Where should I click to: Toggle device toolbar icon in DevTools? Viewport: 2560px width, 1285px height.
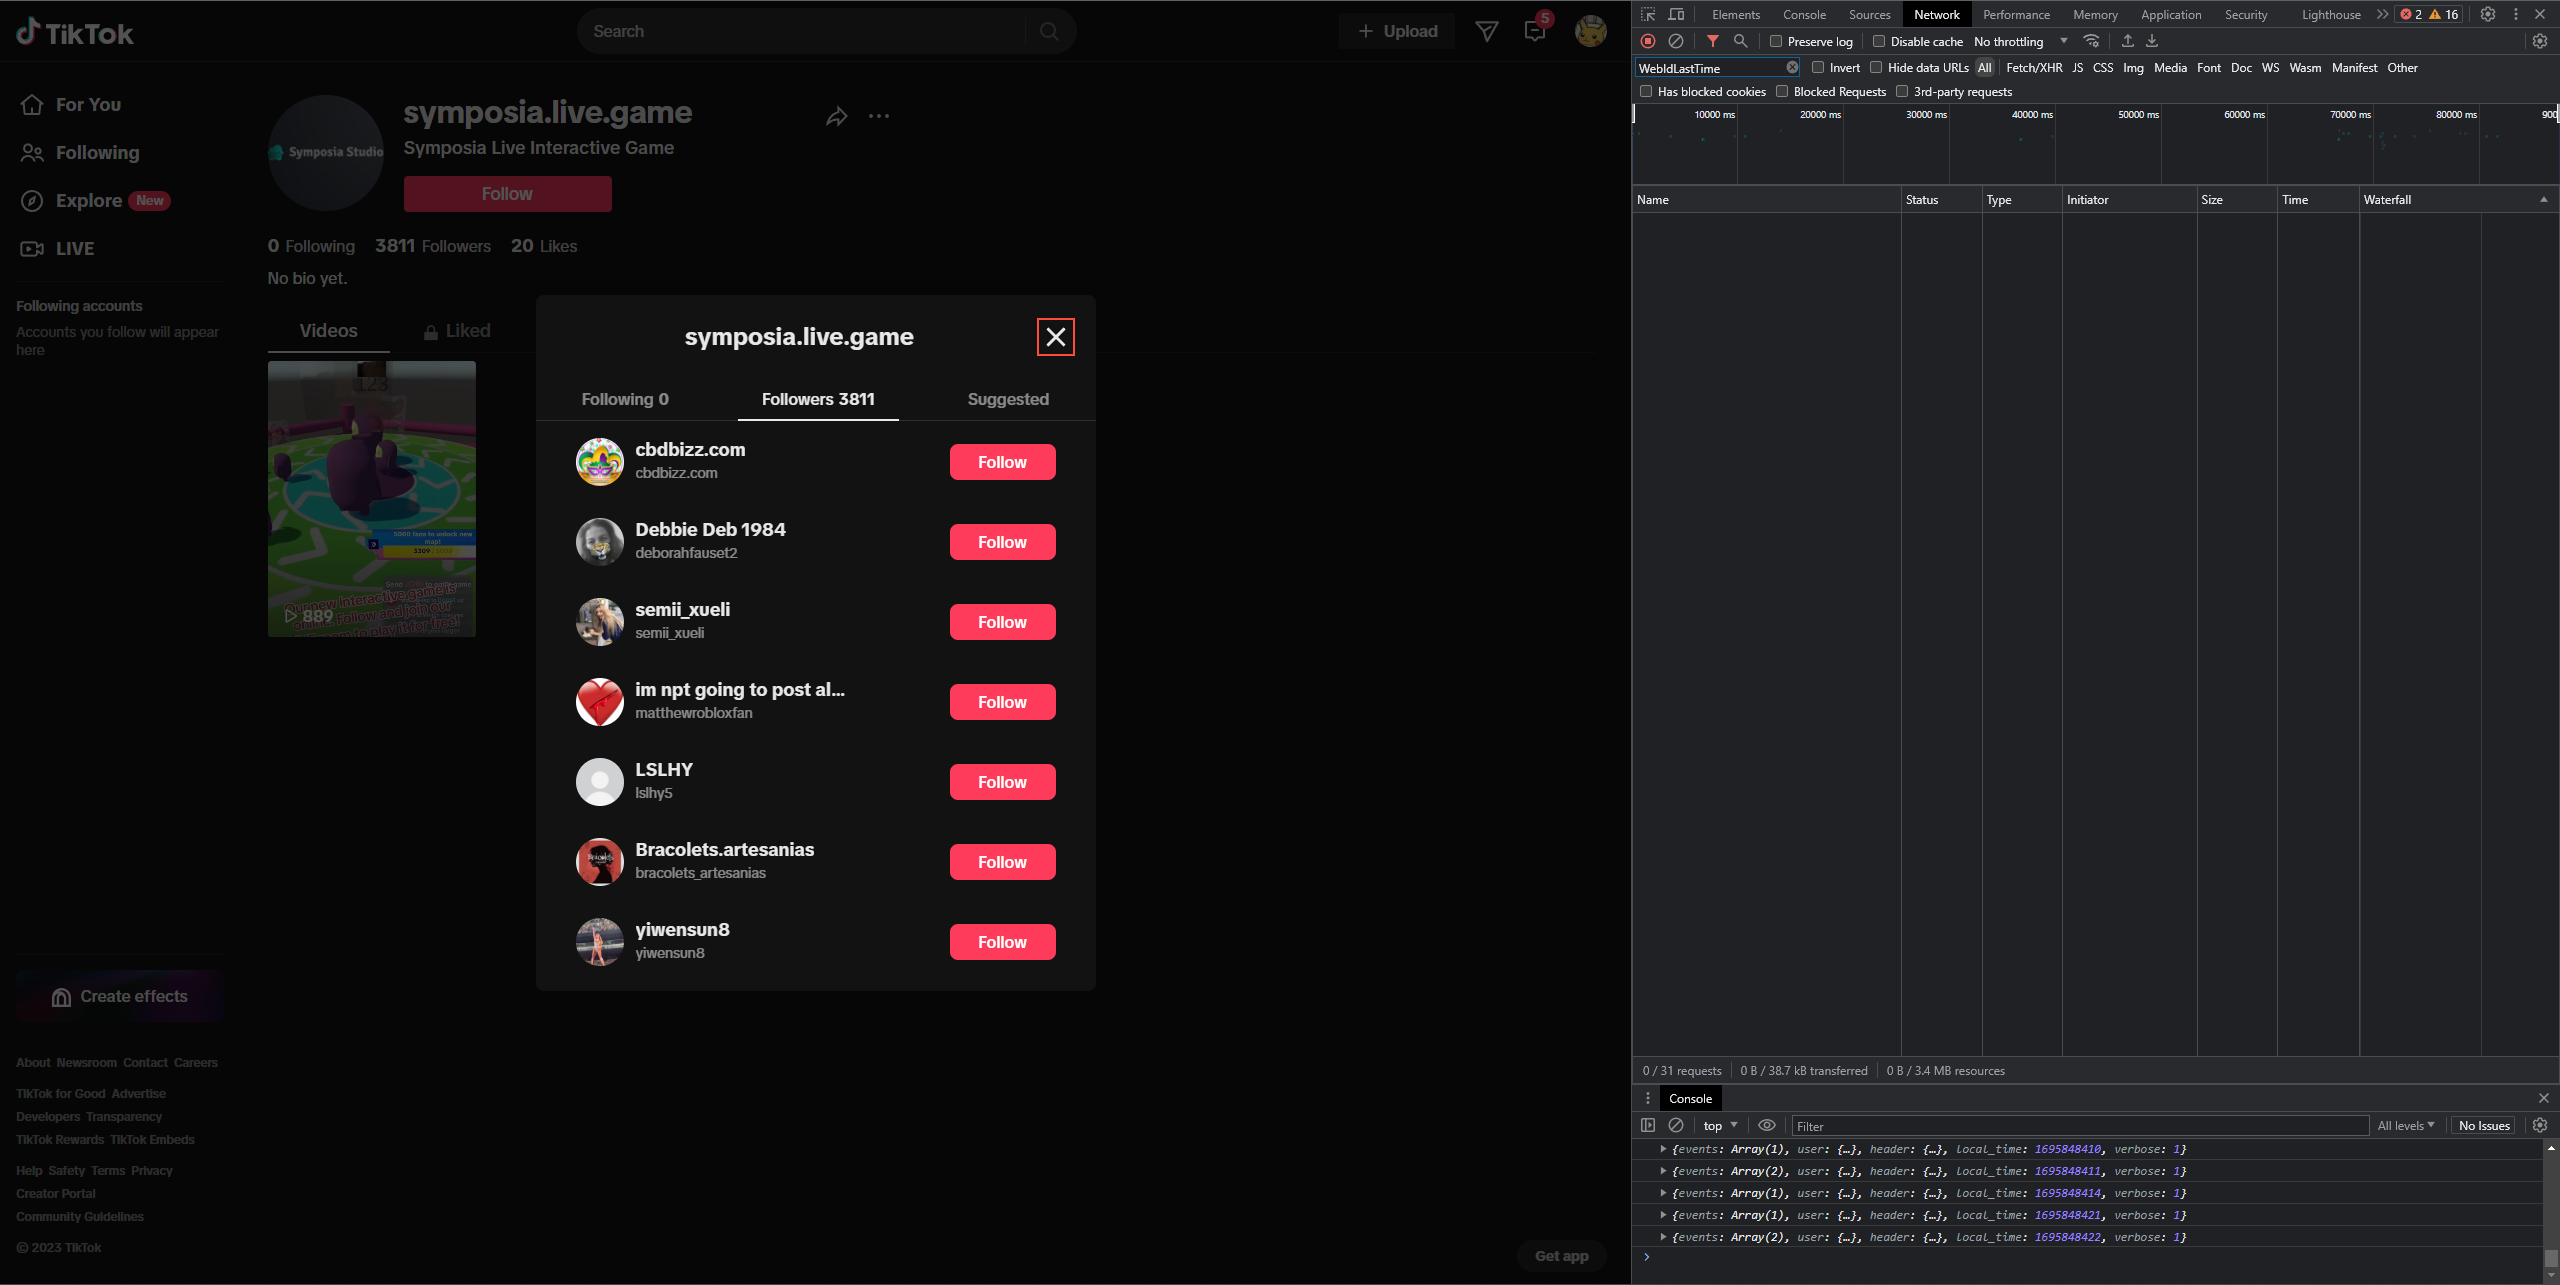pyautogui.click(x=1677, y=14)
